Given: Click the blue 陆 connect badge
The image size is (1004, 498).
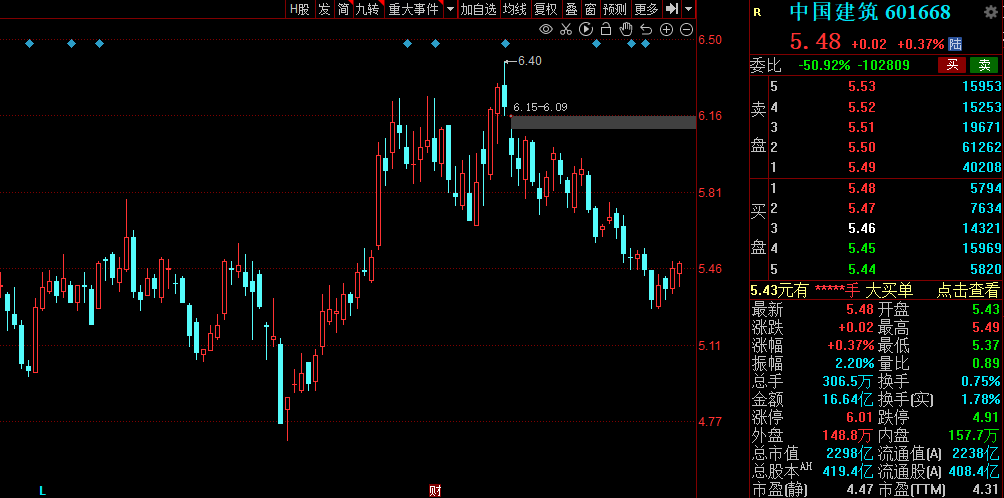Looking at the screenshot, I should click(x=955, y=44).
